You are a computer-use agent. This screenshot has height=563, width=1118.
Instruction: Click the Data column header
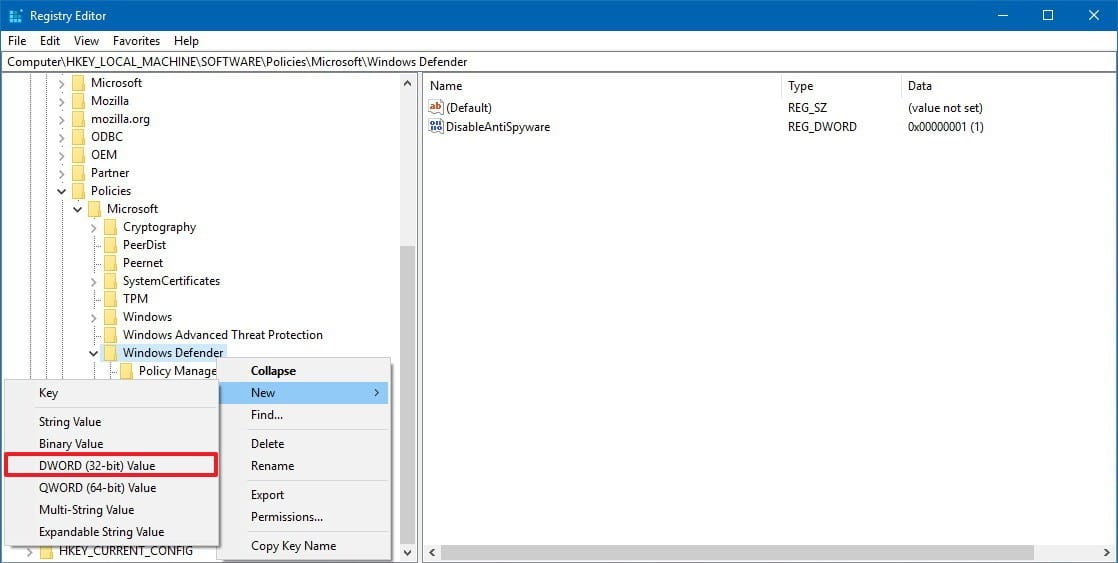pyautogui.click(x=1008, y=86)
